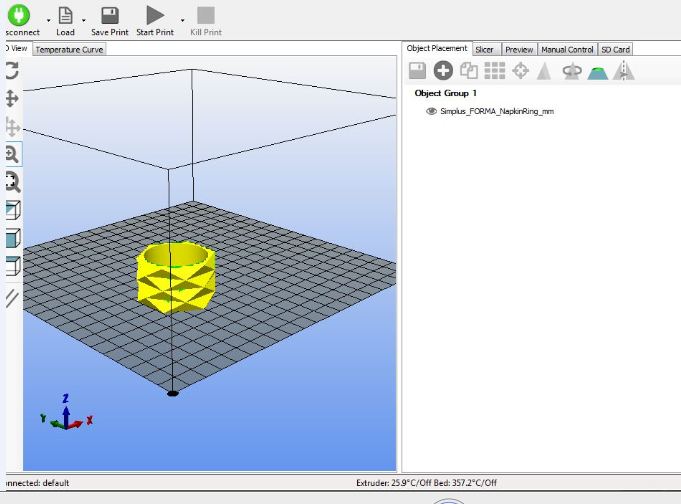Click the Kill Print stop icon

pyautogui.click(x=206, y=15)
